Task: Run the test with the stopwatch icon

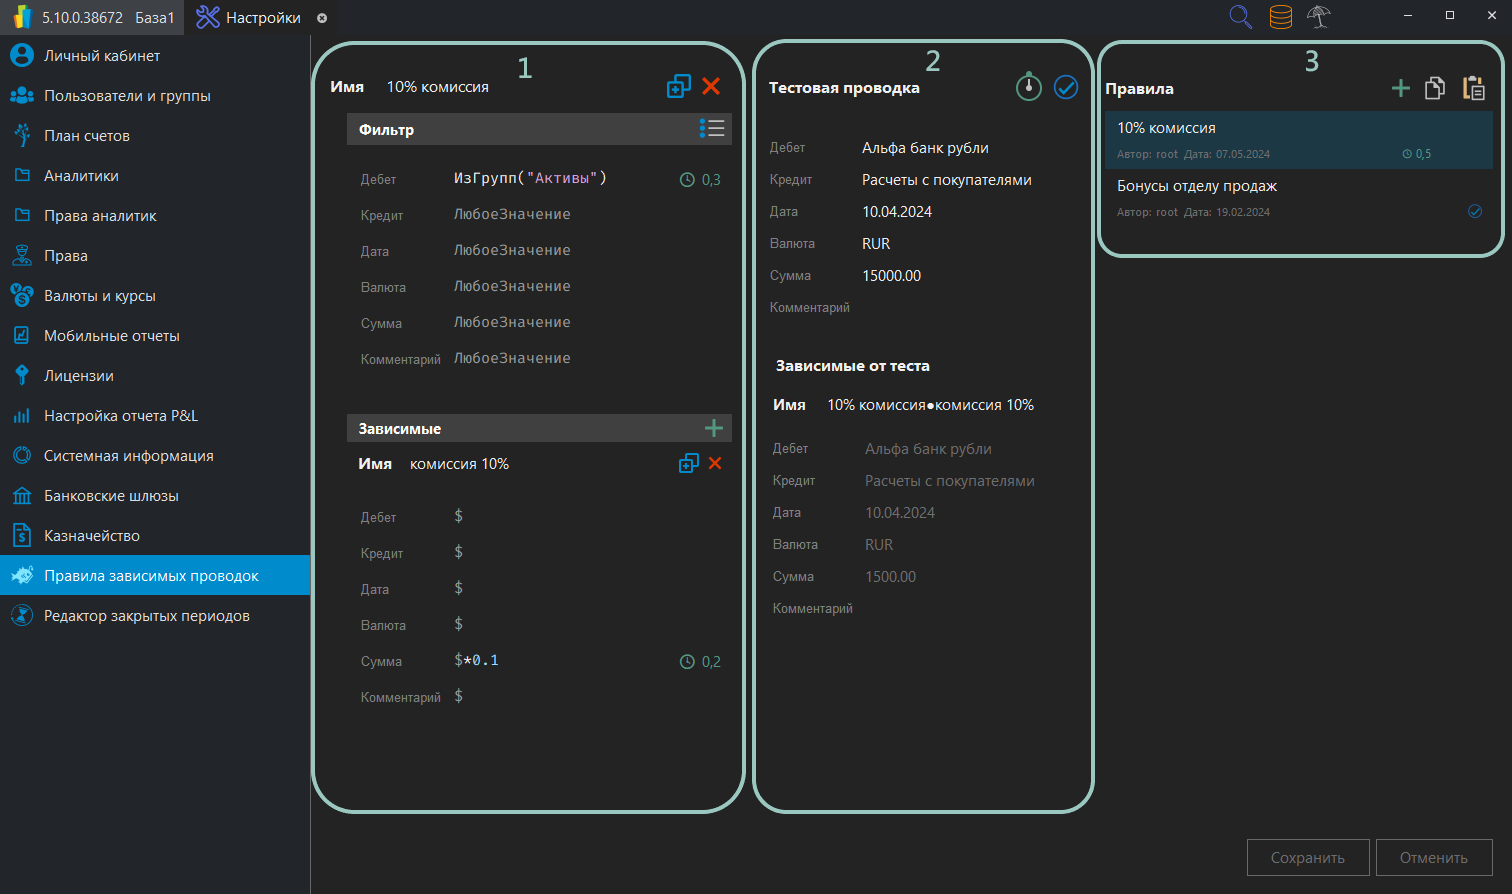Action: coord(1029,87)
